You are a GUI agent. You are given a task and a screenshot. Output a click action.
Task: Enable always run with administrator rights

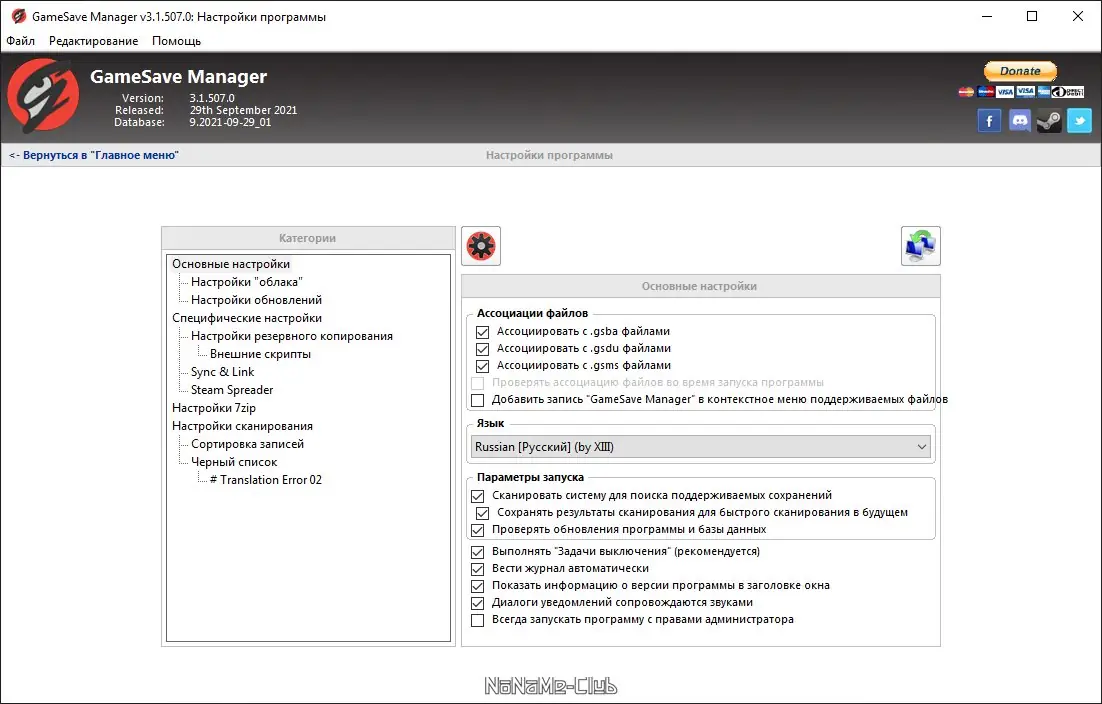478,620
